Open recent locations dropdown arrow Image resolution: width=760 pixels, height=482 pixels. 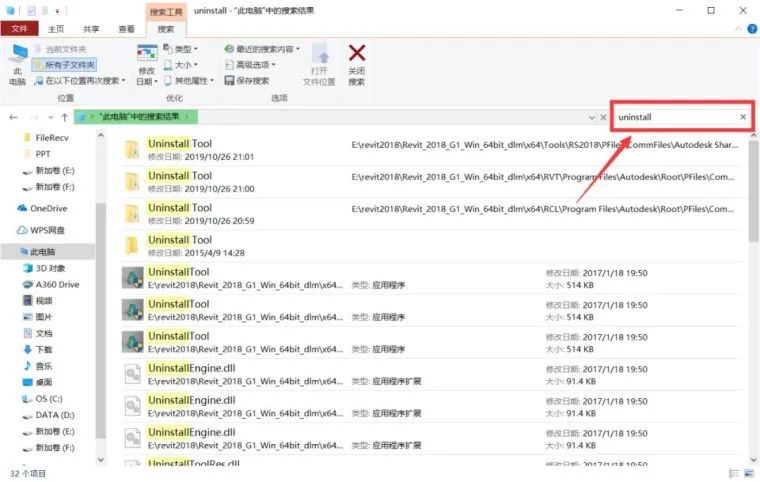[50, 117]
